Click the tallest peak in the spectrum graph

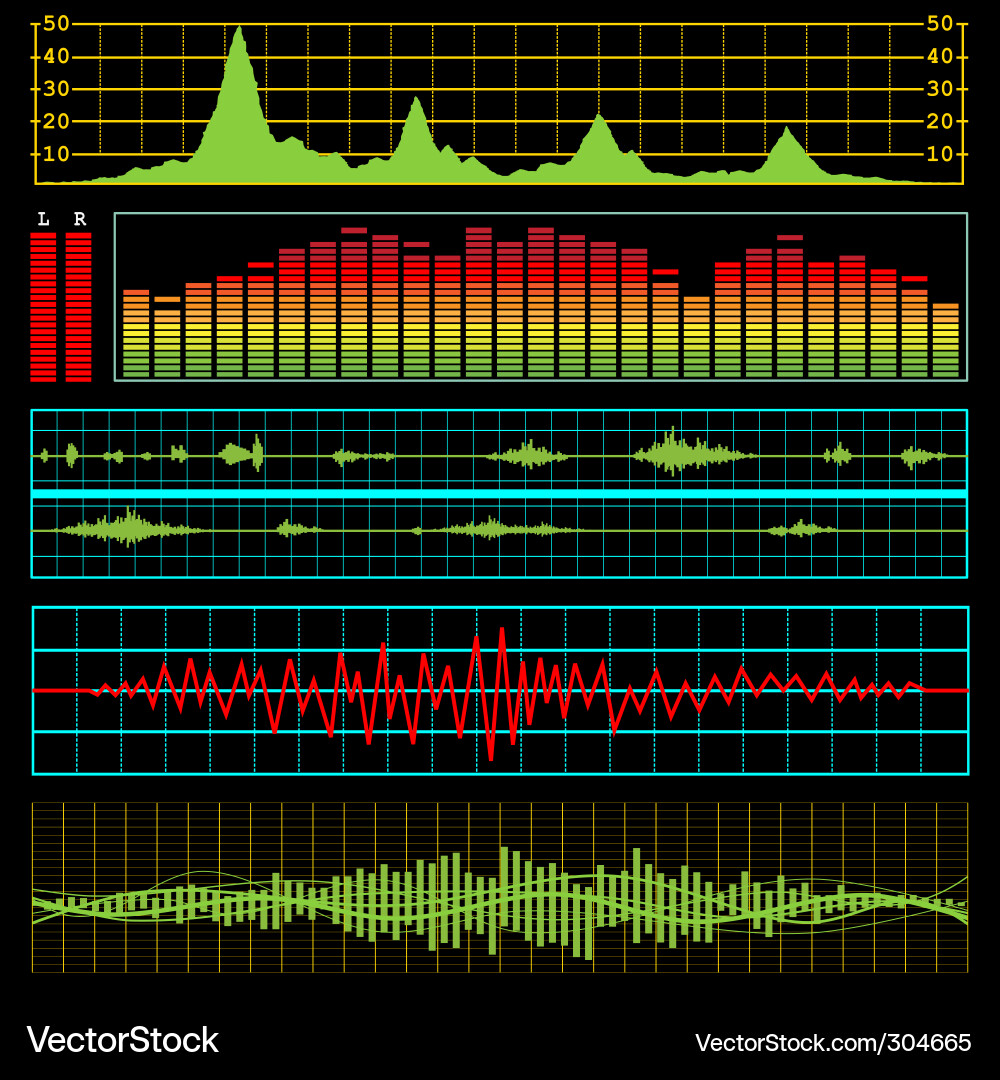point(239,32)
